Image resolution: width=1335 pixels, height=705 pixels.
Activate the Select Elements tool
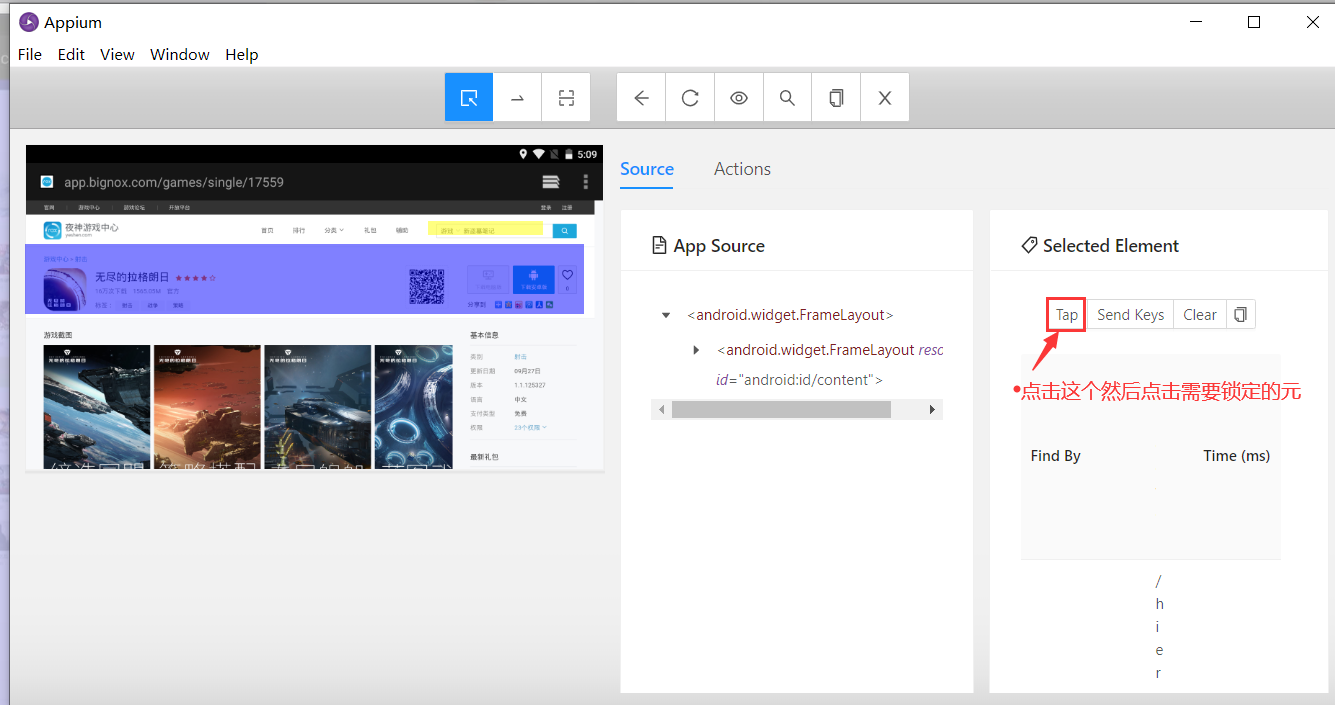(469, 97)
